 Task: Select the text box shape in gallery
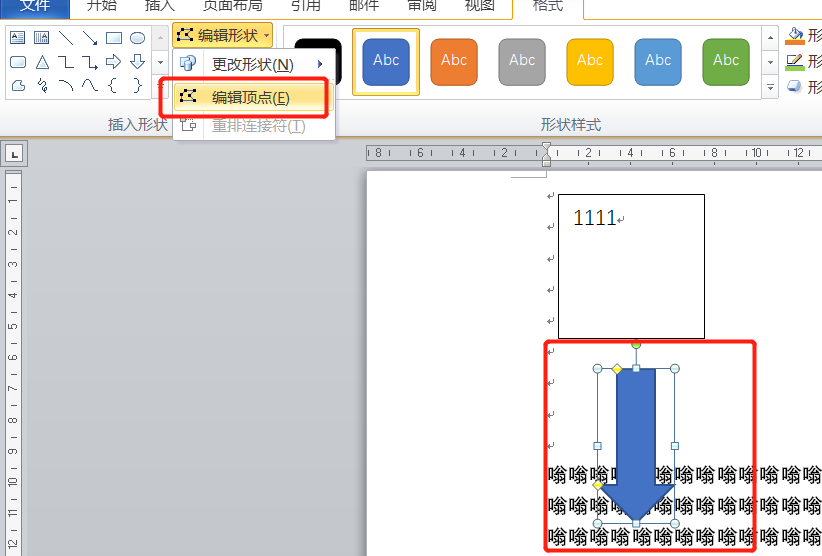point(17,38)
